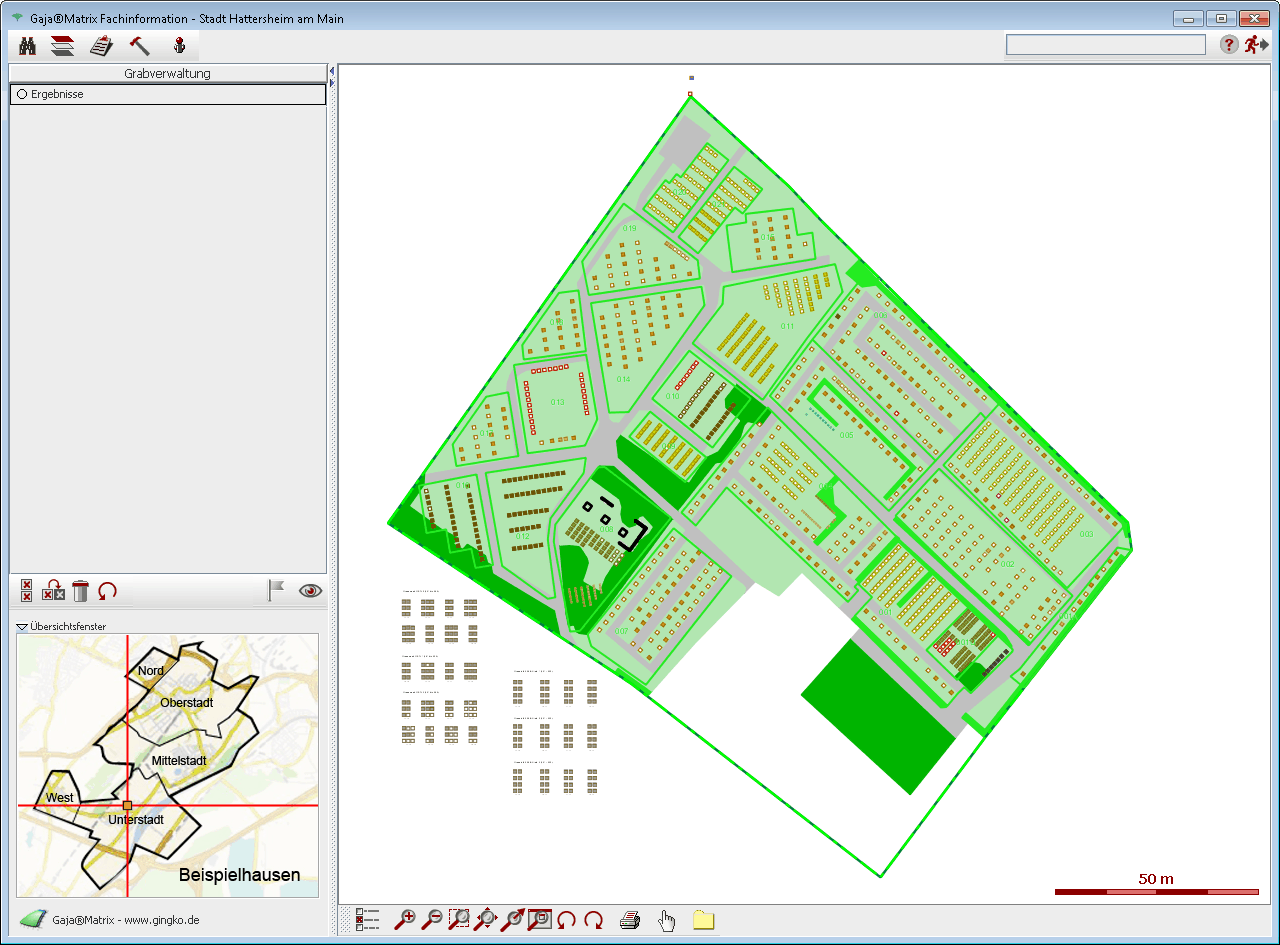
Task: Click the Grabverwaltung panel header
Action: (x=167, y=73)
